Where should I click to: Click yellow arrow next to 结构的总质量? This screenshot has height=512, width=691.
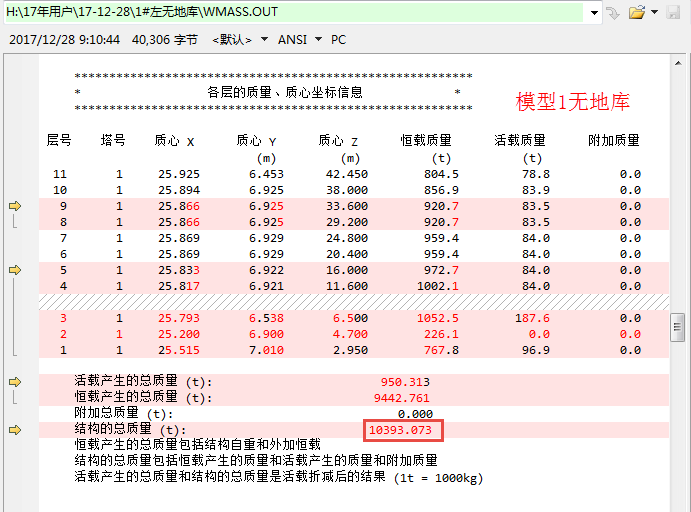pos(15,430)
